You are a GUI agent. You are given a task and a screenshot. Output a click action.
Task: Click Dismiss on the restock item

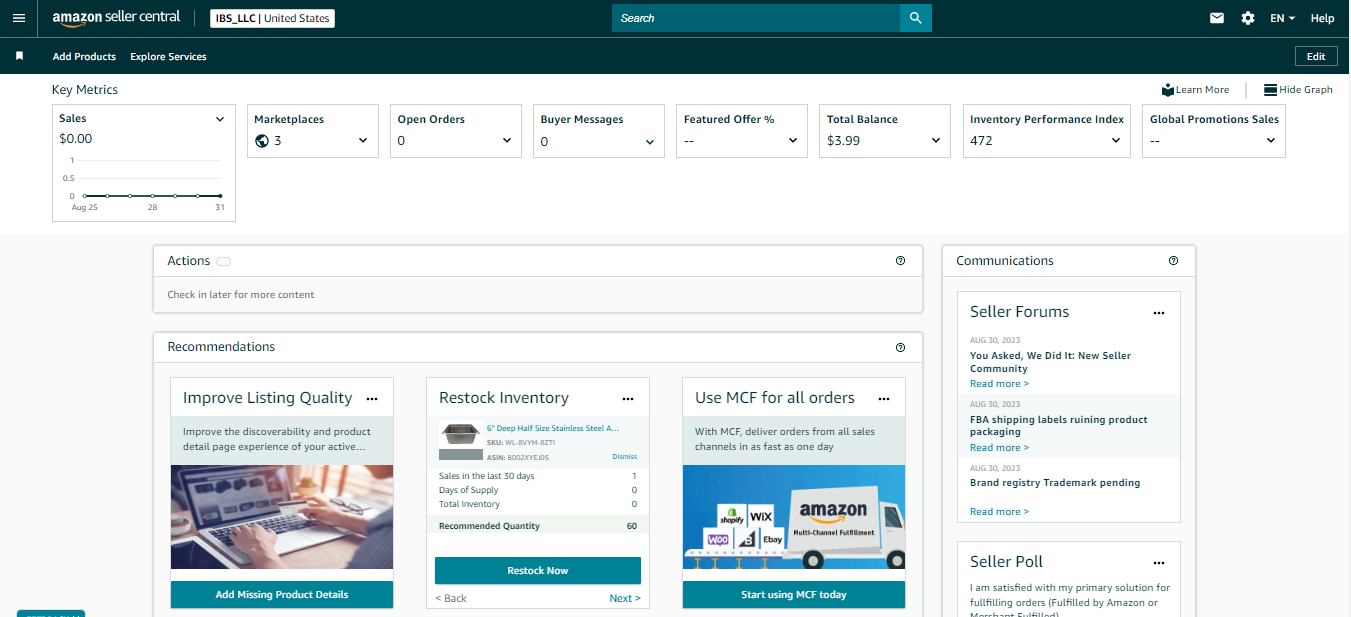pos(624,457)
